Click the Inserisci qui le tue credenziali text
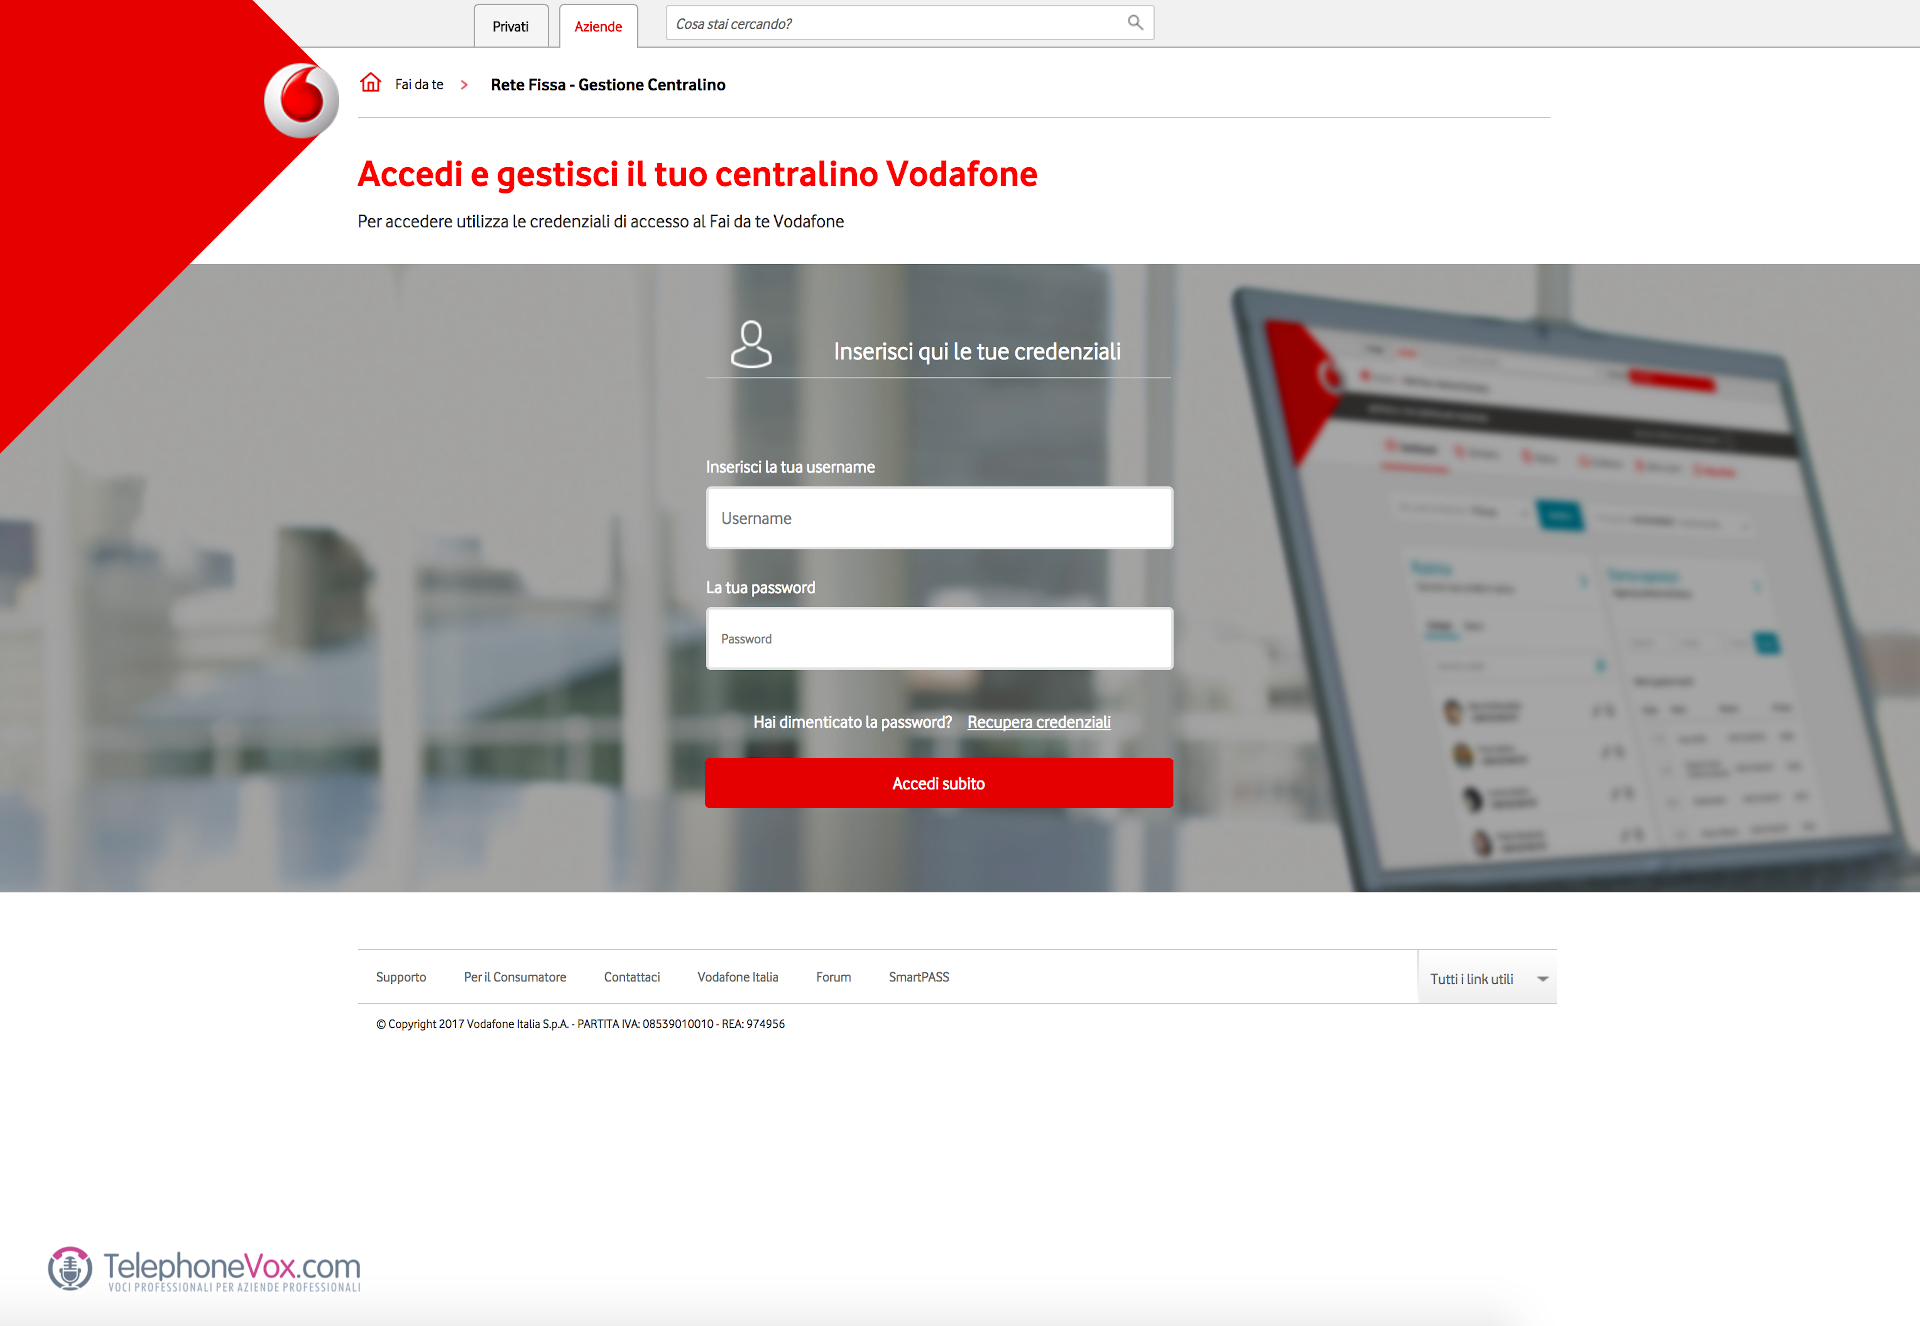 977,352
